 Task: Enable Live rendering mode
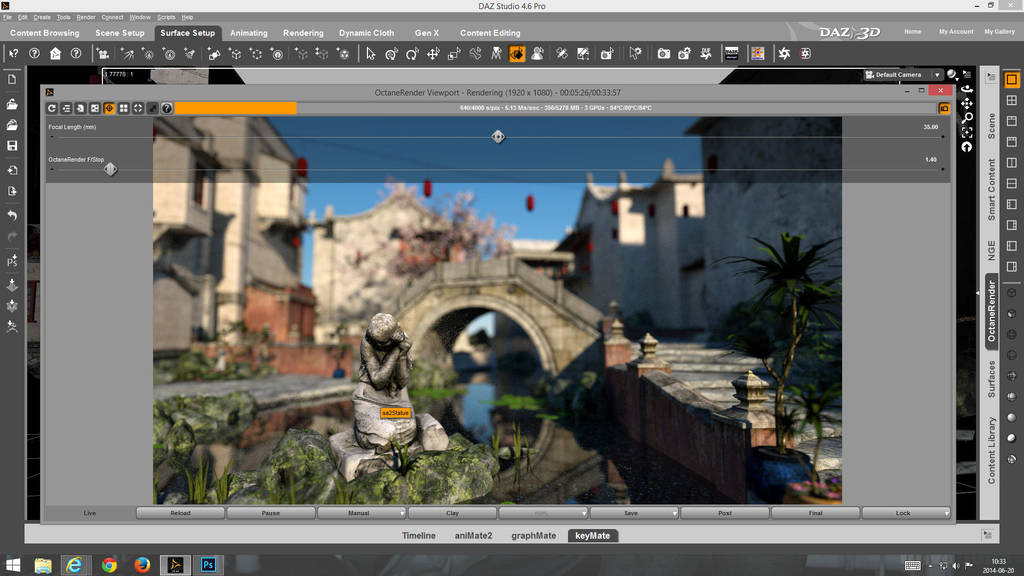90,512
